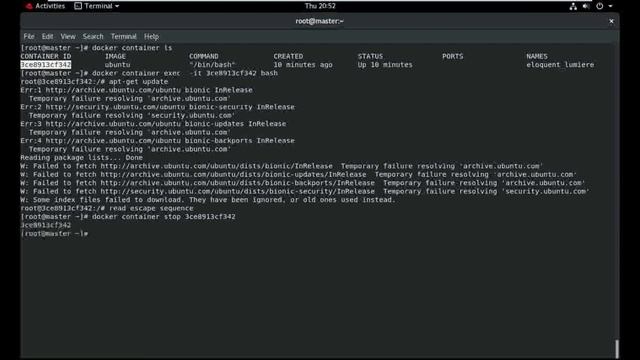
Task: Click the 'read escape sequence' line
Action: point(107,208)
